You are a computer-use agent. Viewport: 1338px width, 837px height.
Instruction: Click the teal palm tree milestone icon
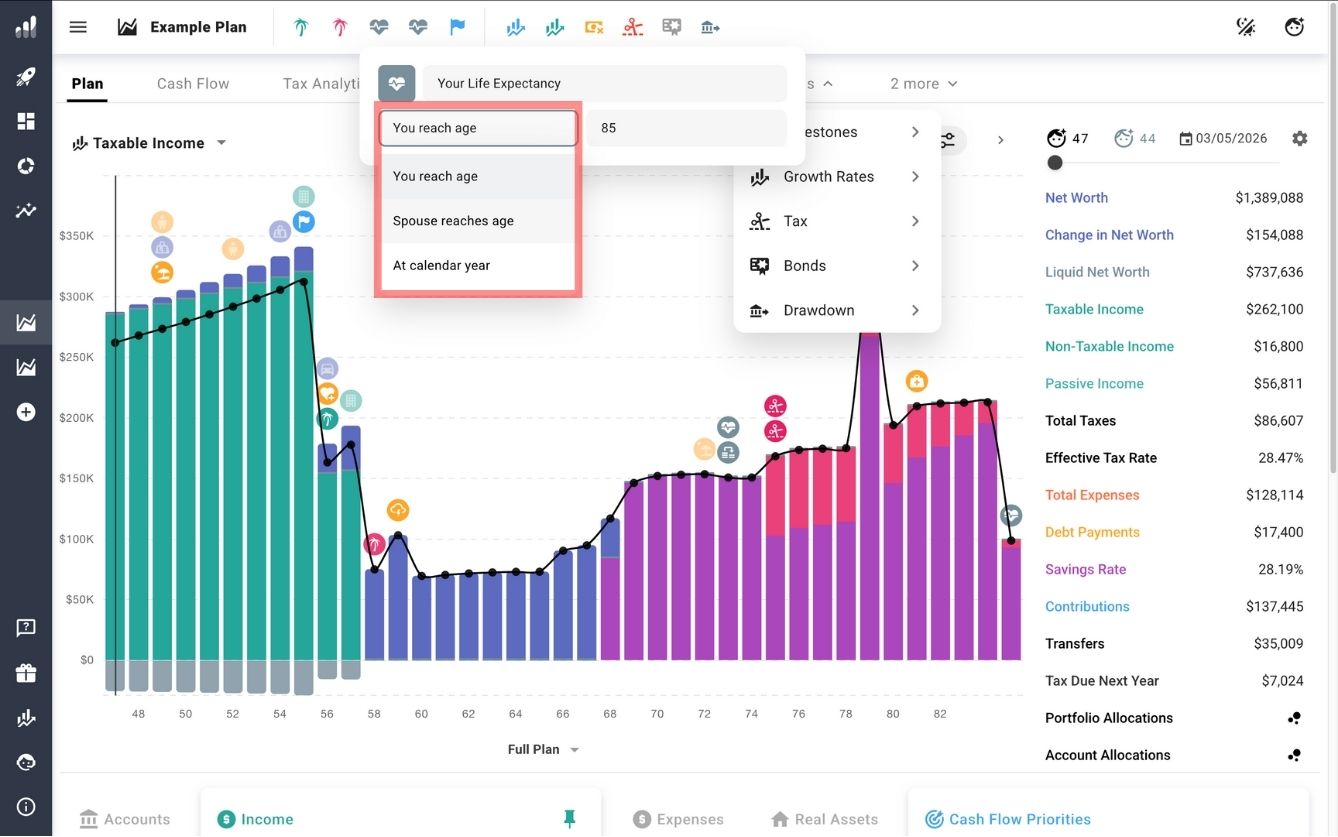[301, 27]
